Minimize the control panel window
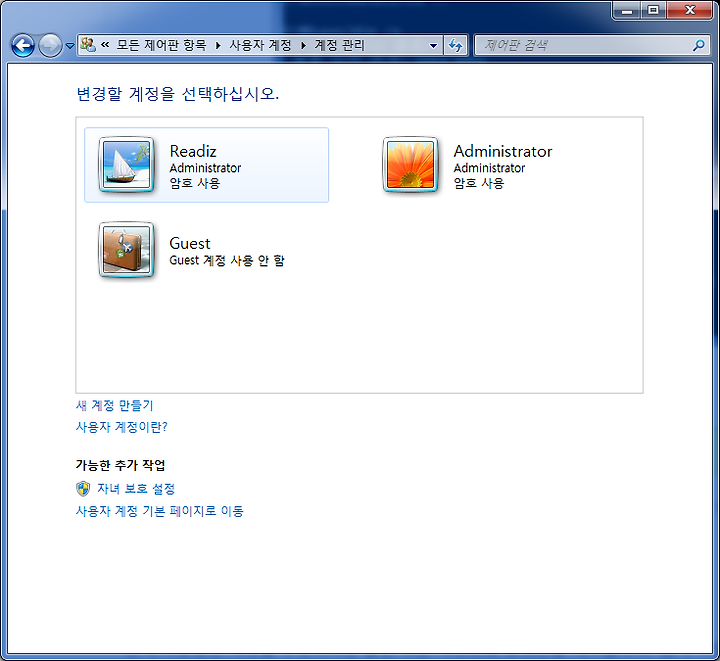The height and width of the screenshot is (661, 720). point(627,10)
